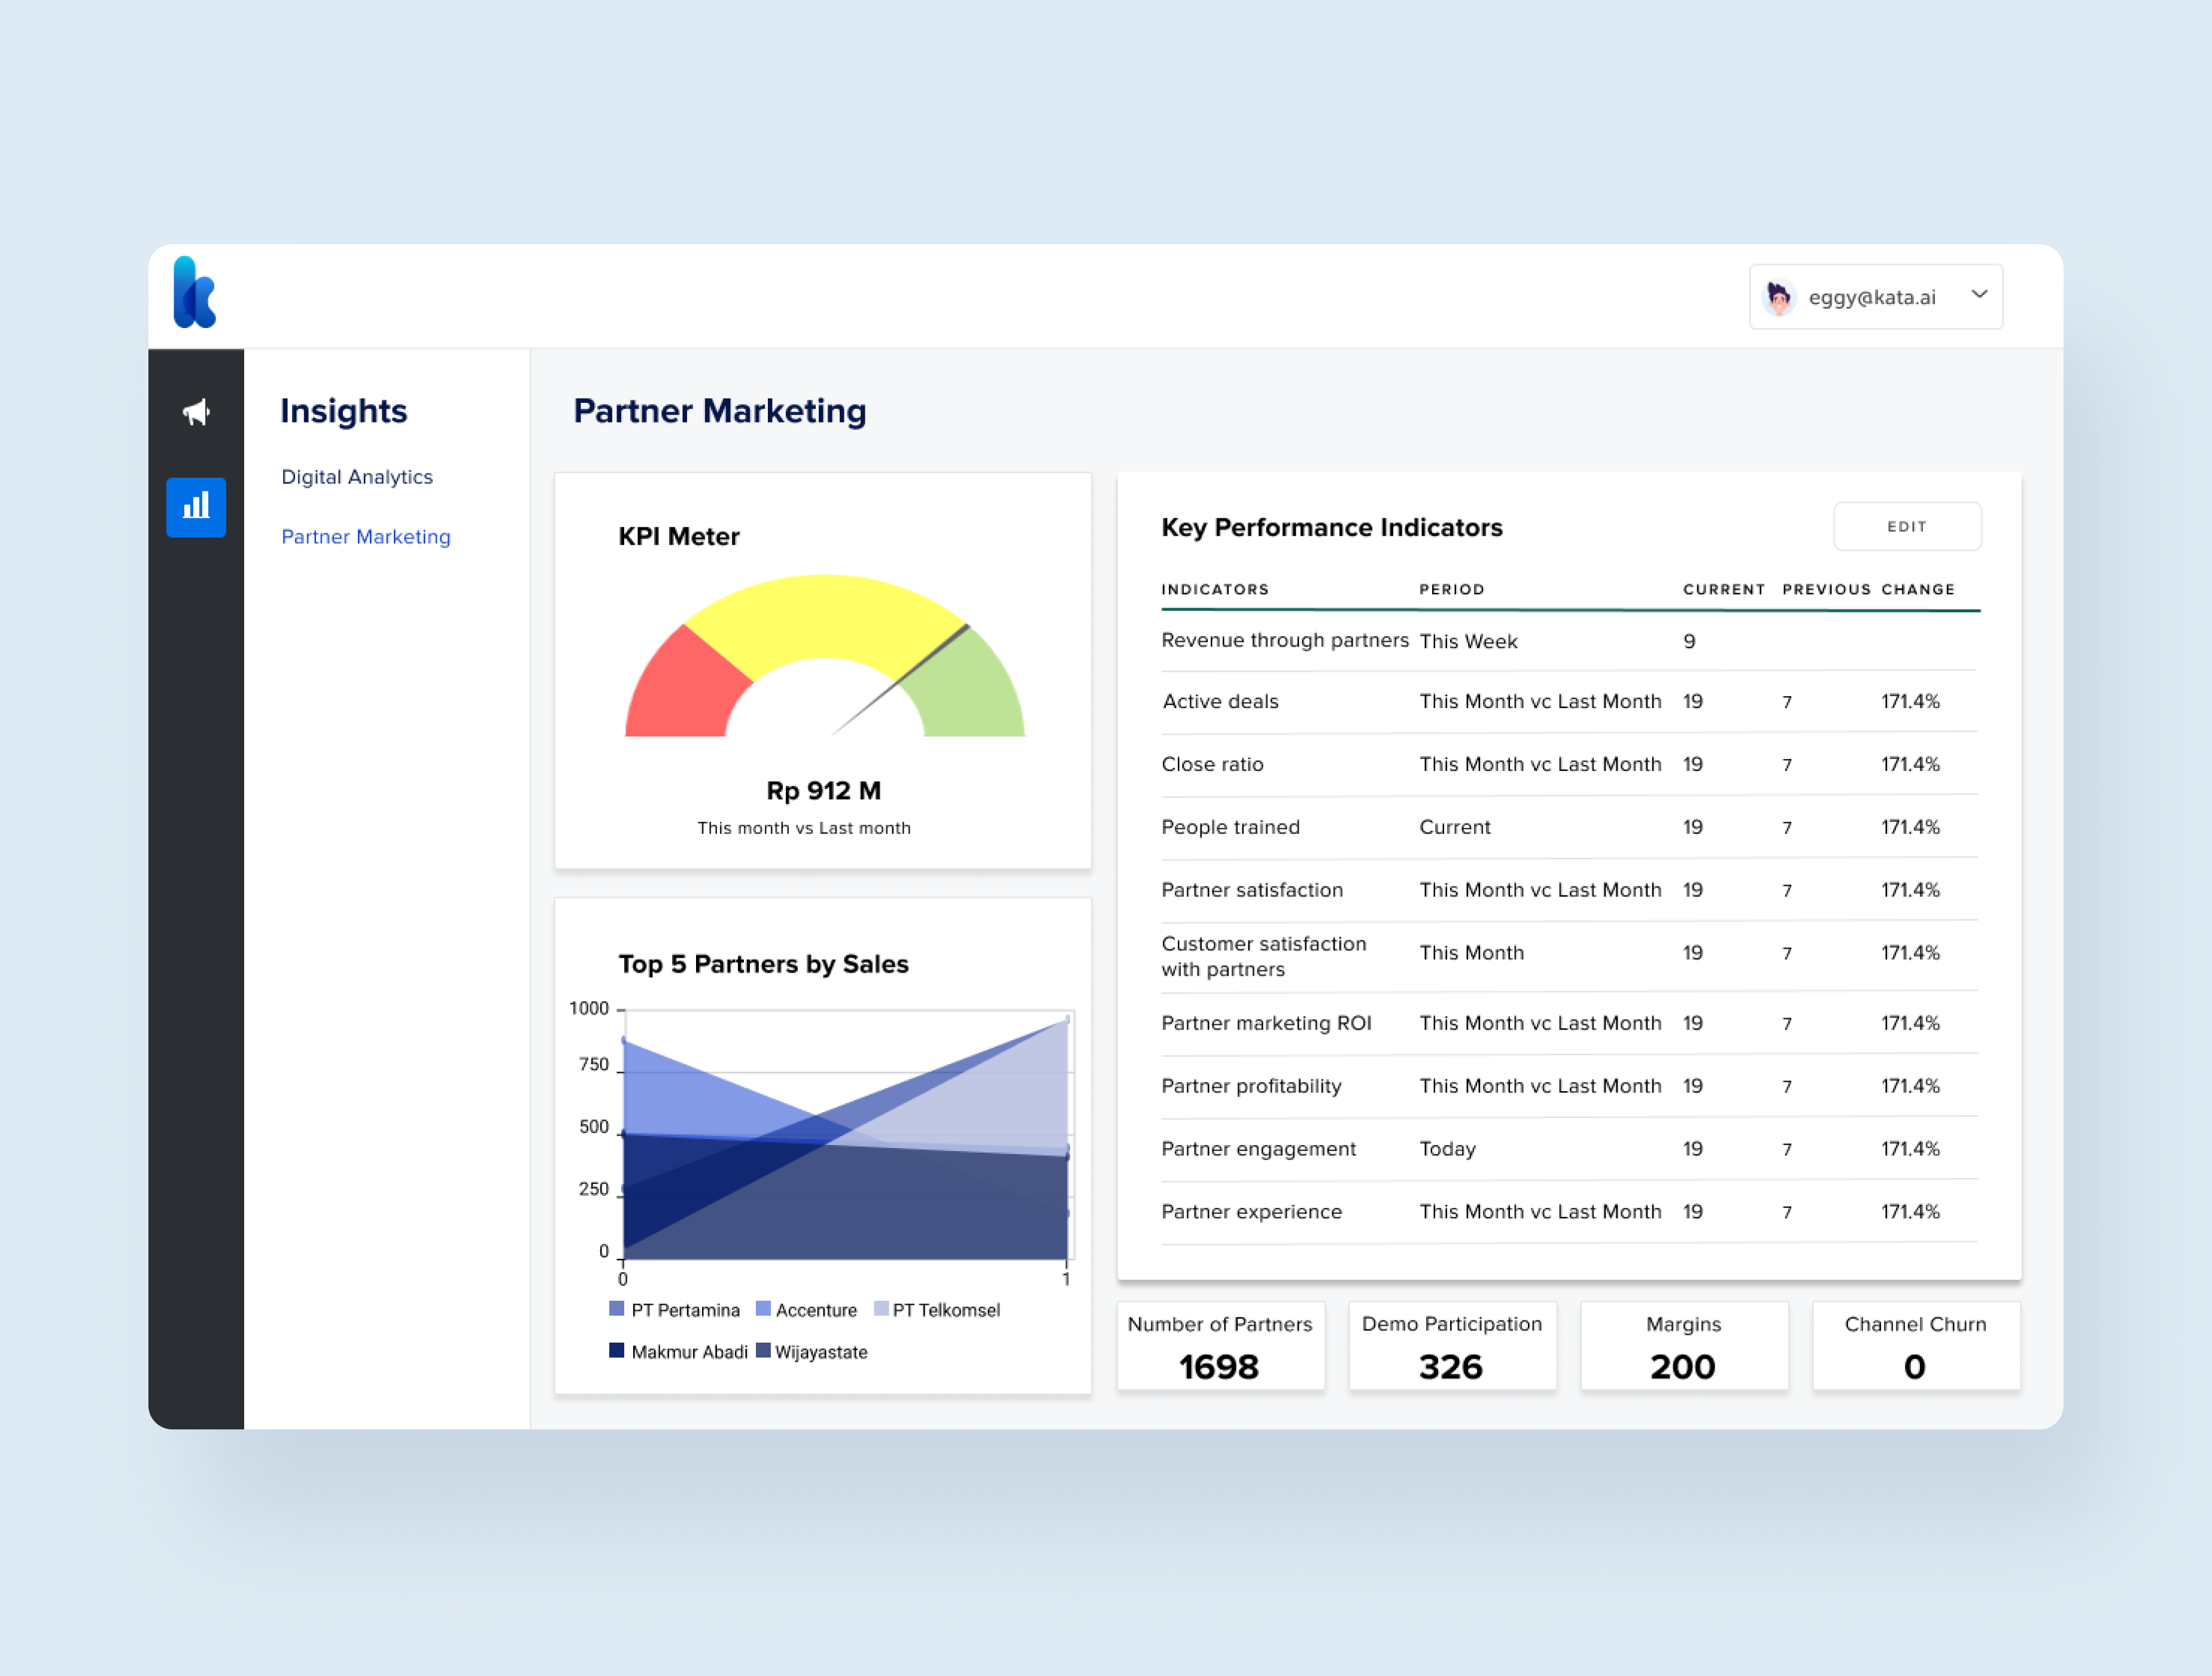
Task: Open Digital Analytics page
Action: [x=357, y=477]
